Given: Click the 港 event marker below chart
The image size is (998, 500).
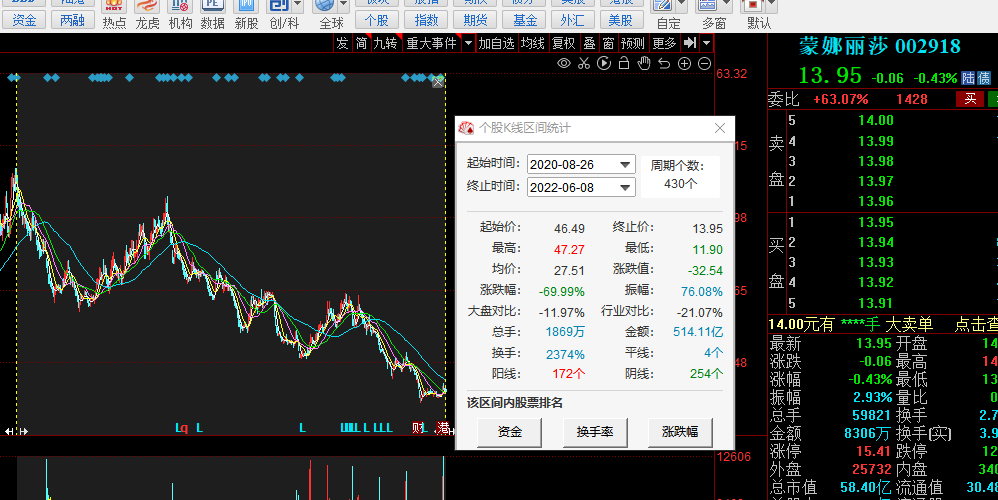Looking at the screenshot, I should (x=442, y=428).
